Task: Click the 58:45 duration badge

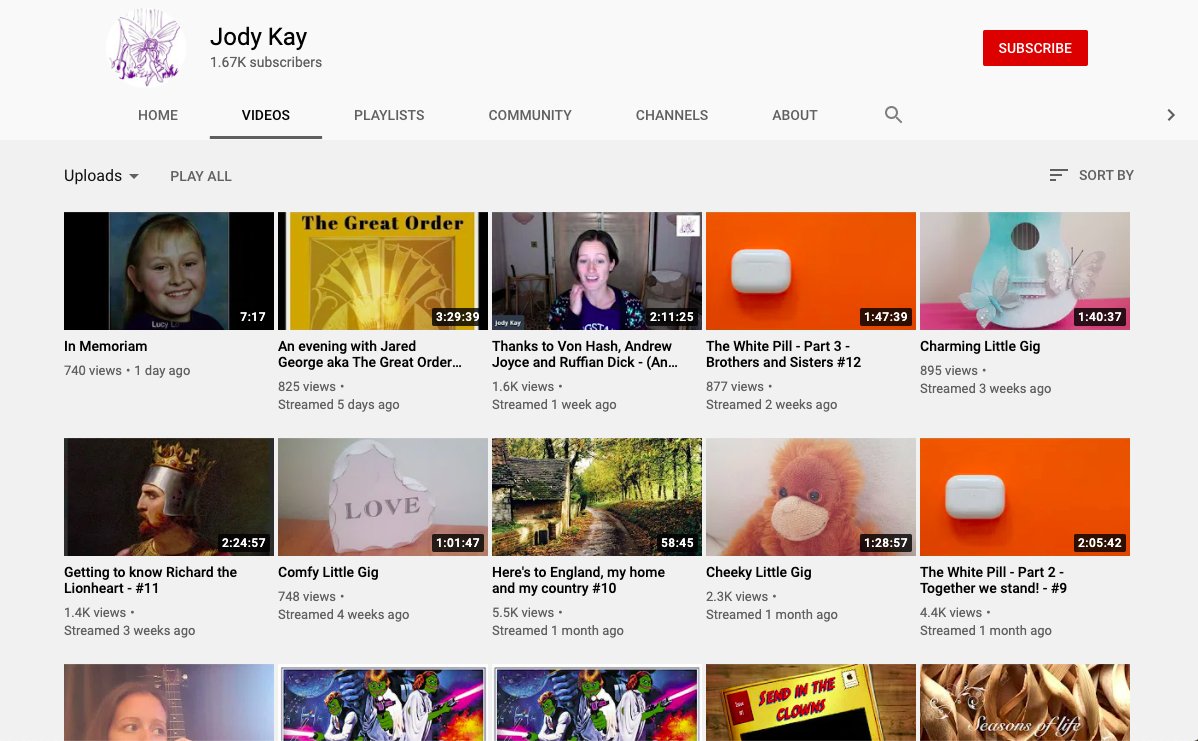Action: [x=677, y=542]
